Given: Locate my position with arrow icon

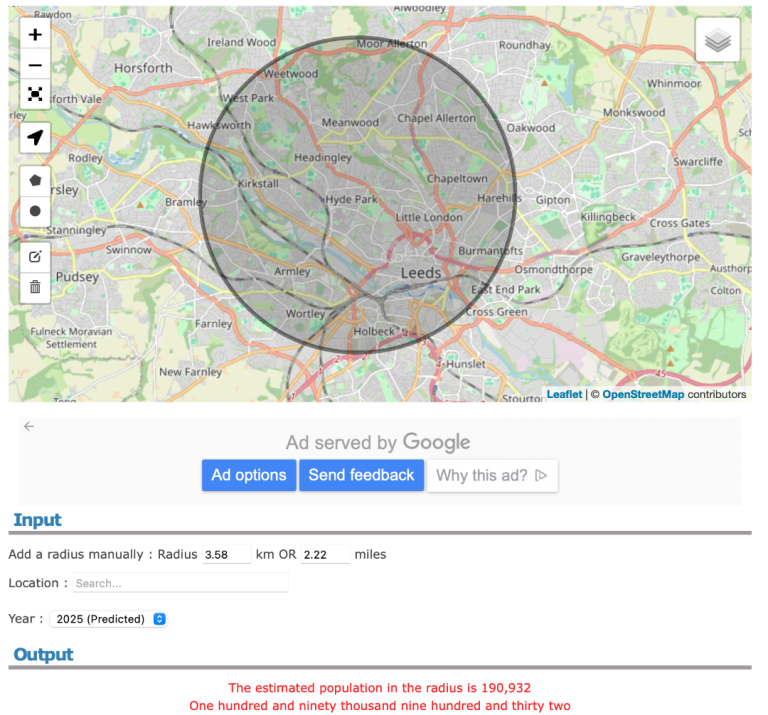Looking at the screenshot, I should point(35,138).
